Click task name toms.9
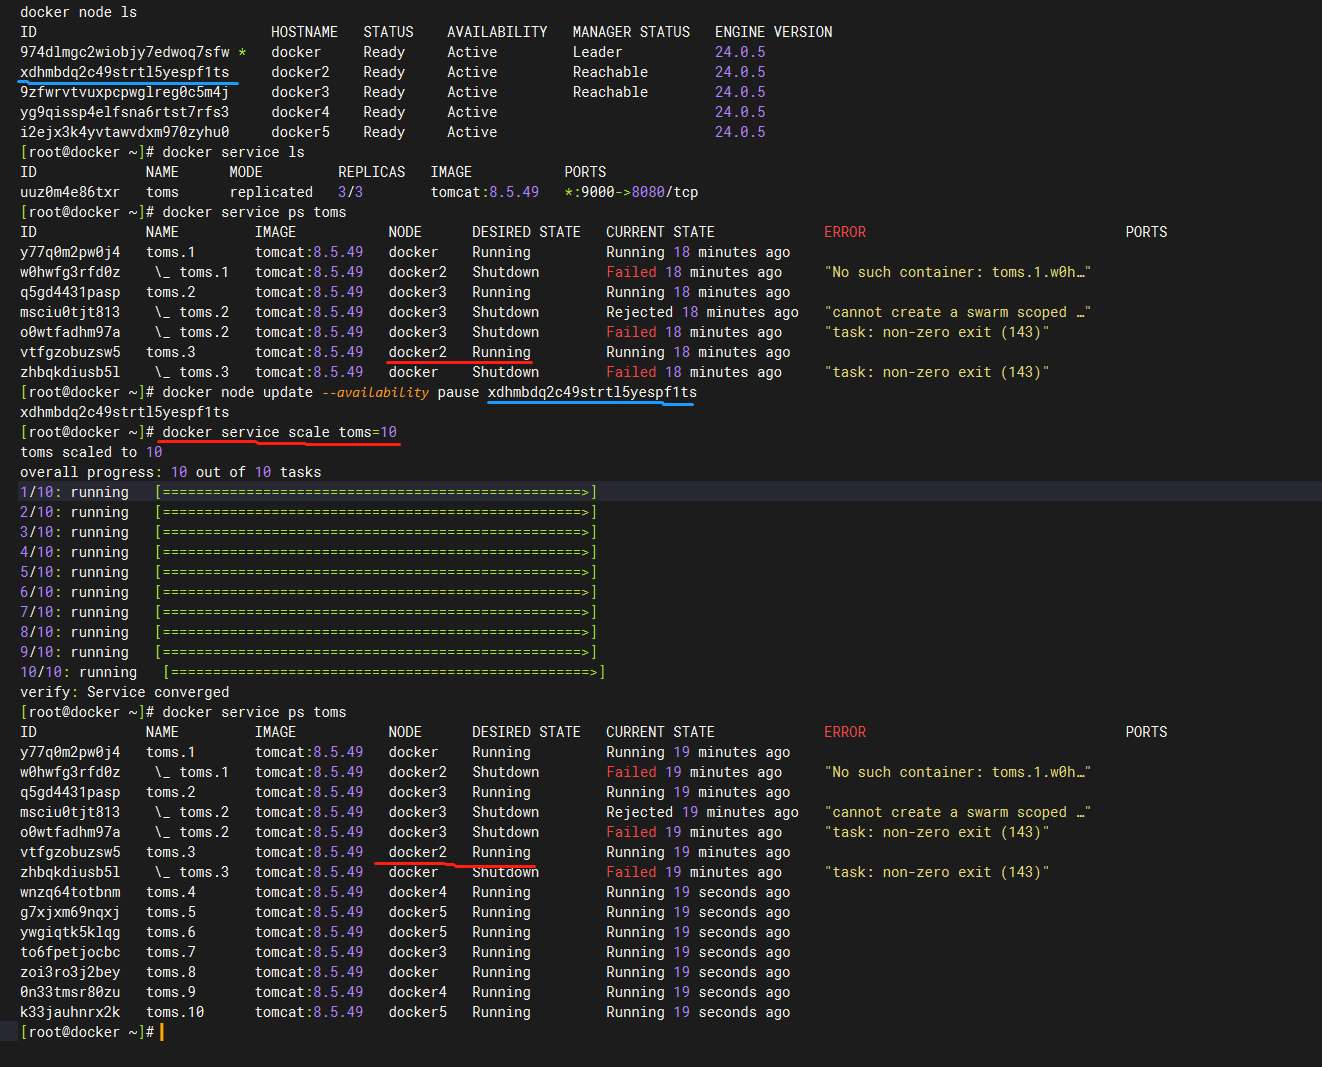This screenshot has height=1067, width=1322. [171, 992]
